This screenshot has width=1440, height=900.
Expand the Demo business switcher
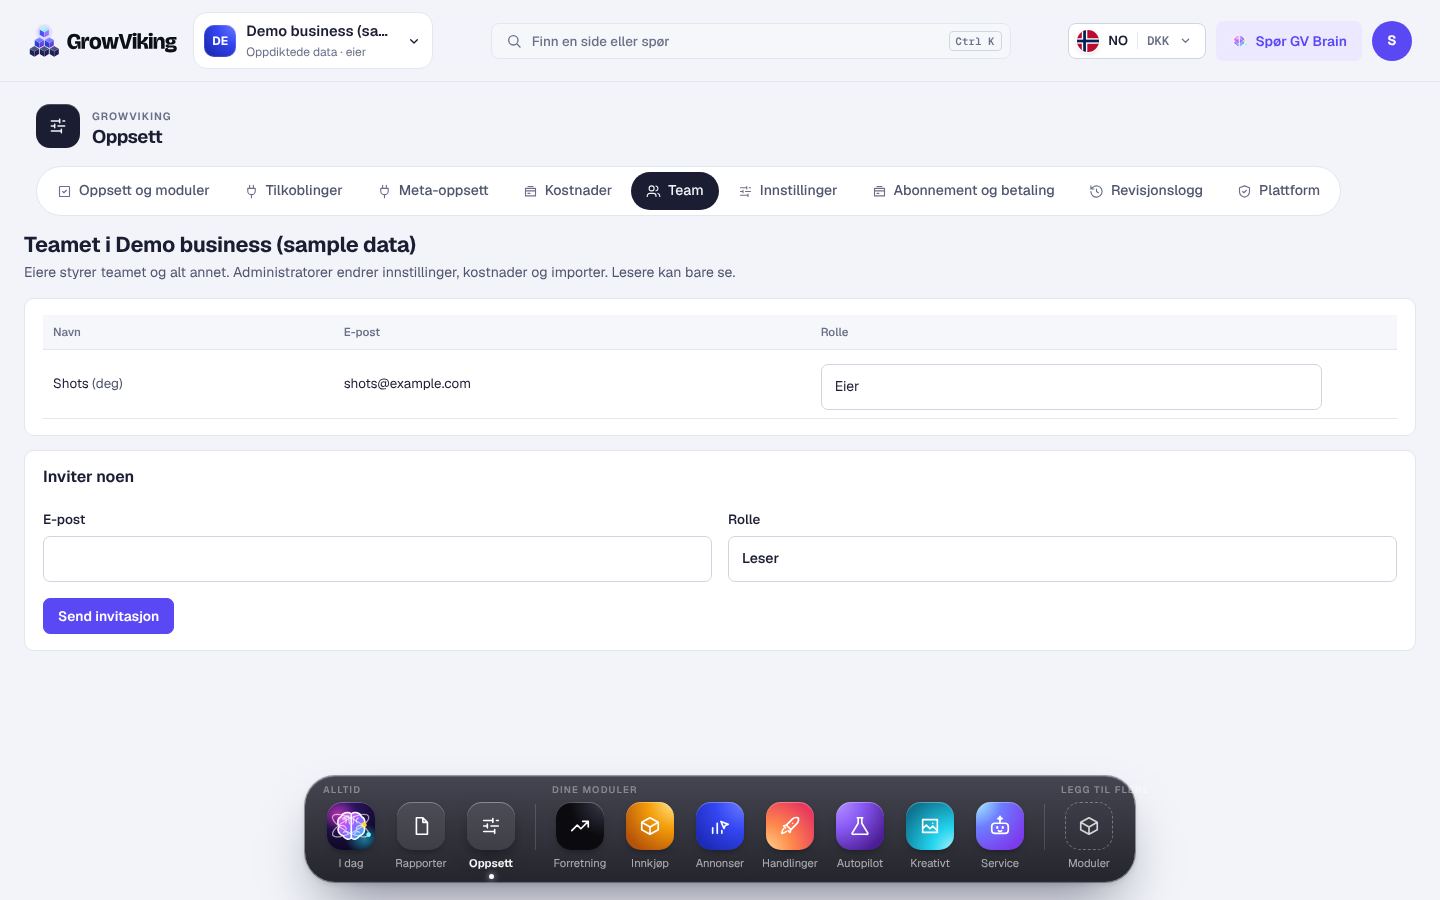[313, 41]
